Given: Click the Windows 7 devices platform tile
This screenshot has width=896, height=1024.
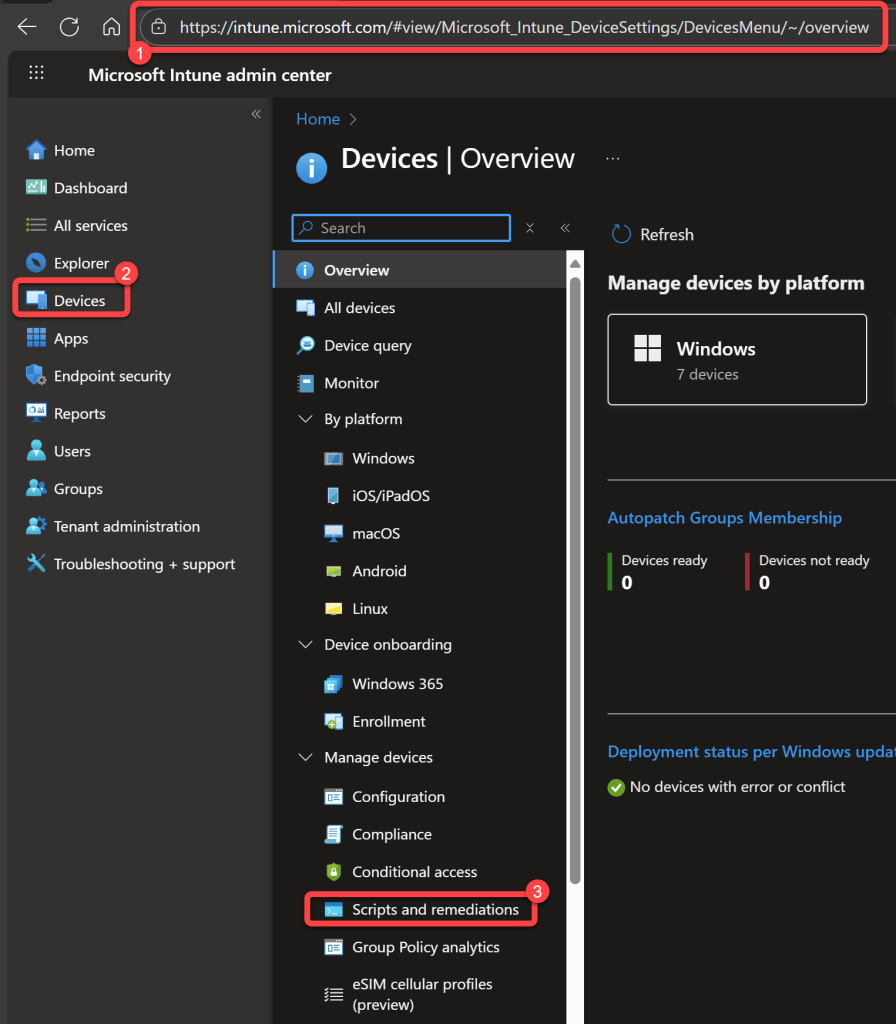Looking at the screenshot, I should [x=737, y=360].
